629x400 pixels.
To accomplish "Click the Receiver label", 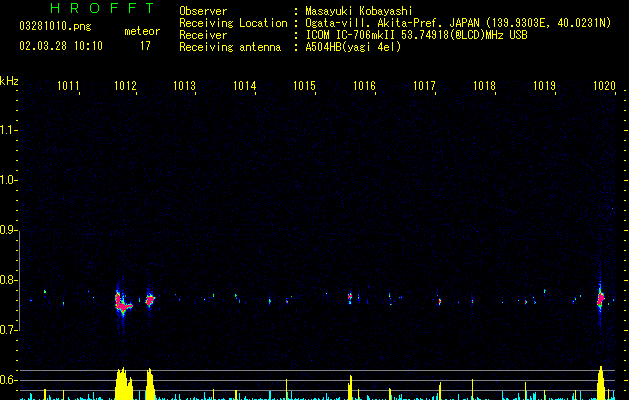I will tap(203, 35).
